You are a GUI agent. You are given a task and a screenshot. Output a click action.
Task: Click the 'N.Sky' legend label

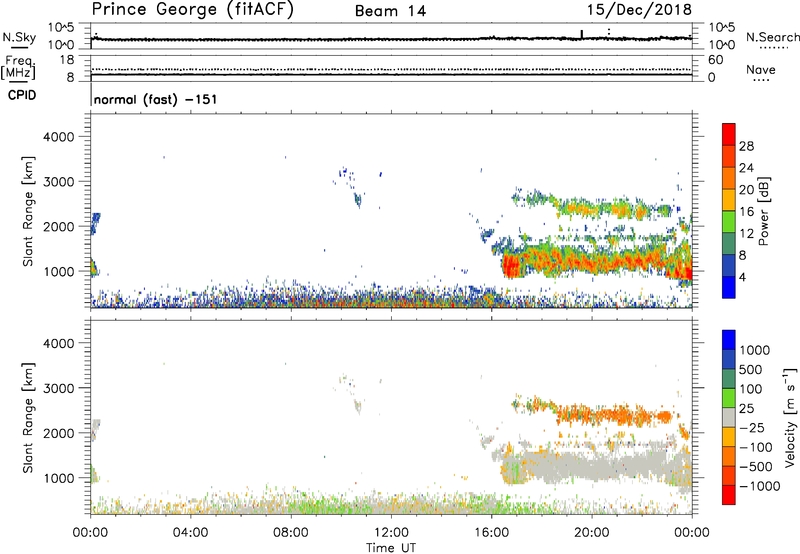tap(19, 37)
